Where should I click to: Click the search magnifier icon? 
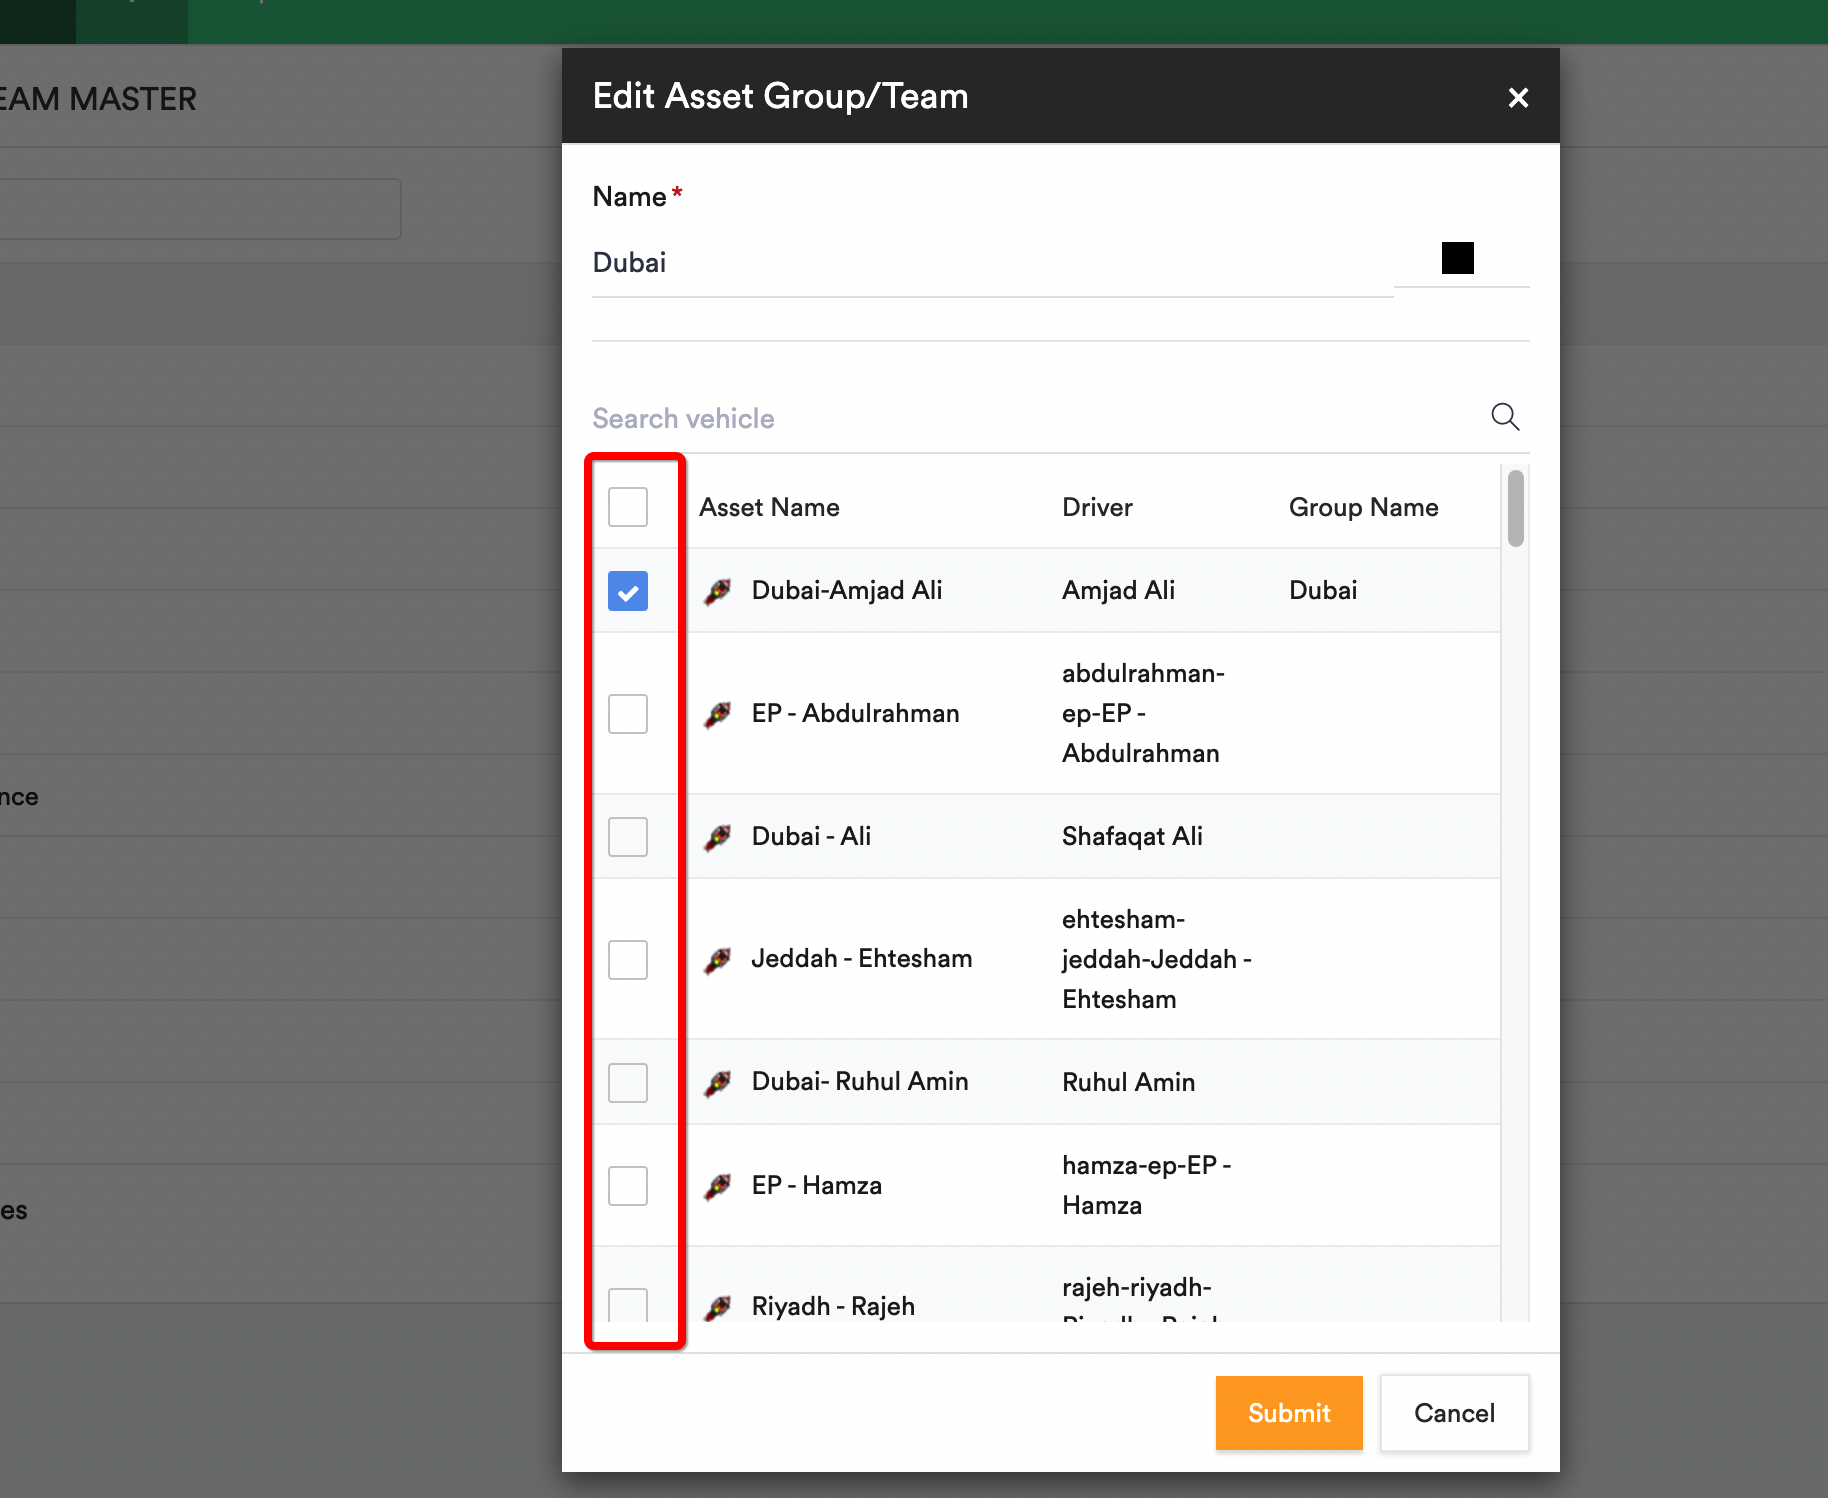1505,416
